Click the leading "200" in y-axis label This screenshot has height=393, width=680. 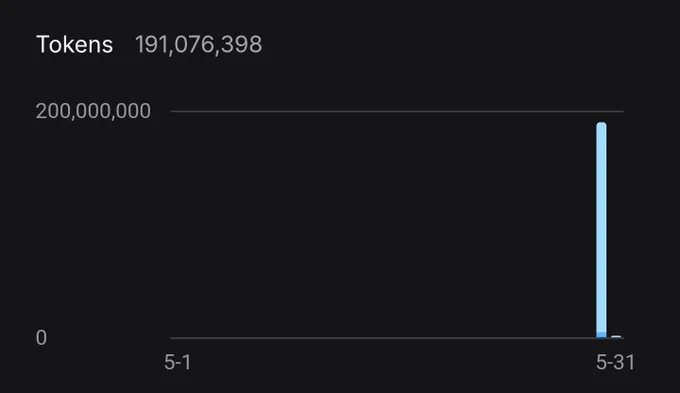point(51,111)
